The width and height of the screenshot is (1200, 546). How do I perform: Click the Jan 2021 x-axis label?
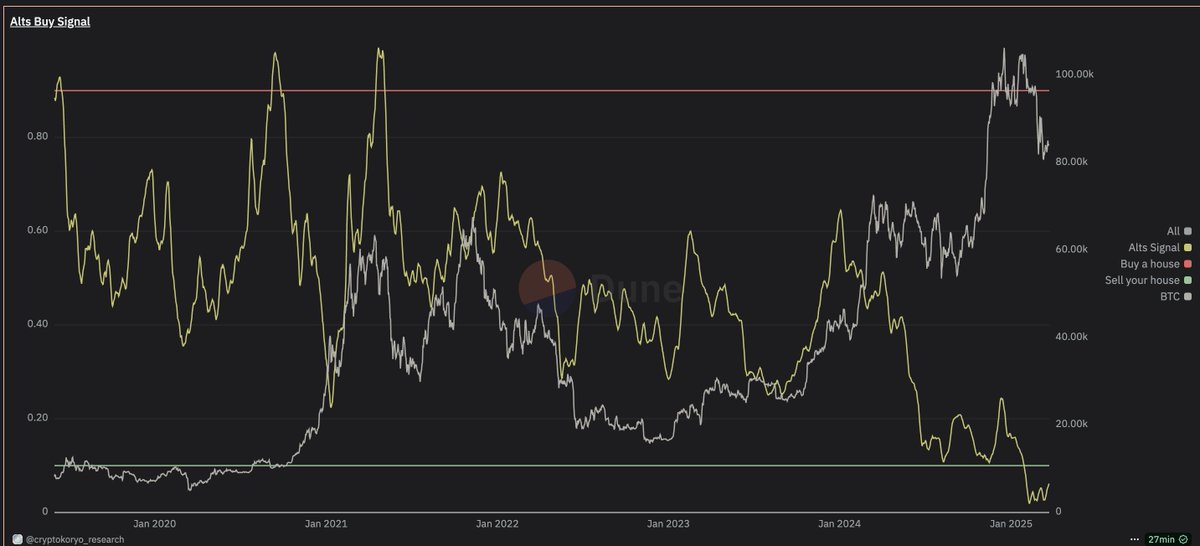click(326, 523)
